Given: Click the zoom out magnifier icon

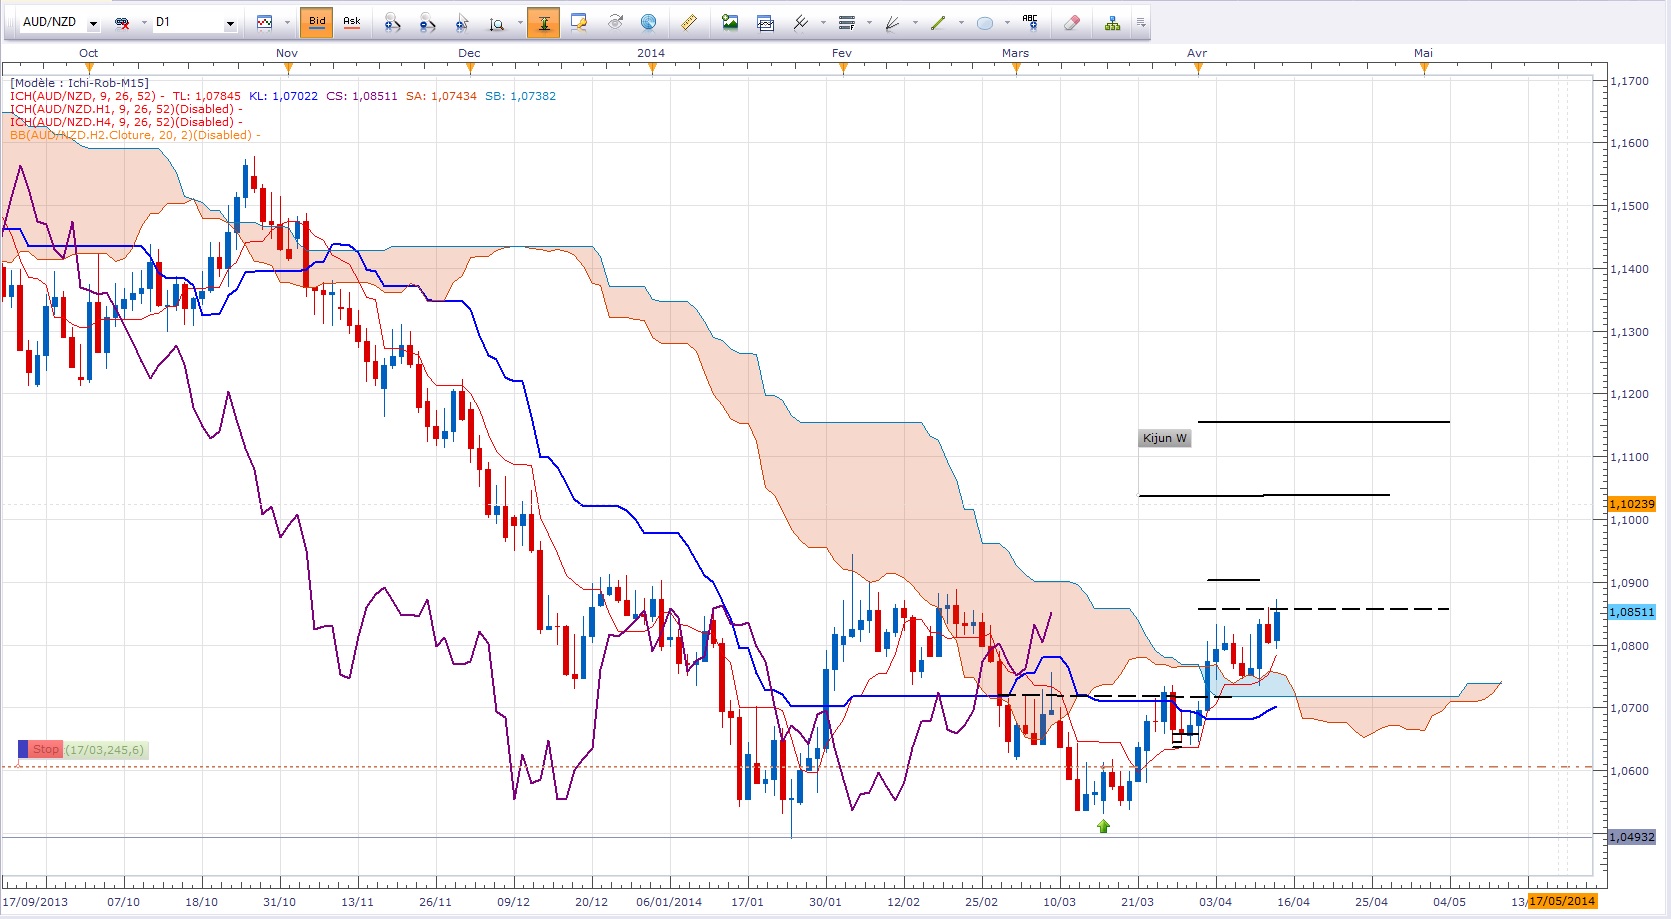Looking at the screenshot, I should point(427,22).
